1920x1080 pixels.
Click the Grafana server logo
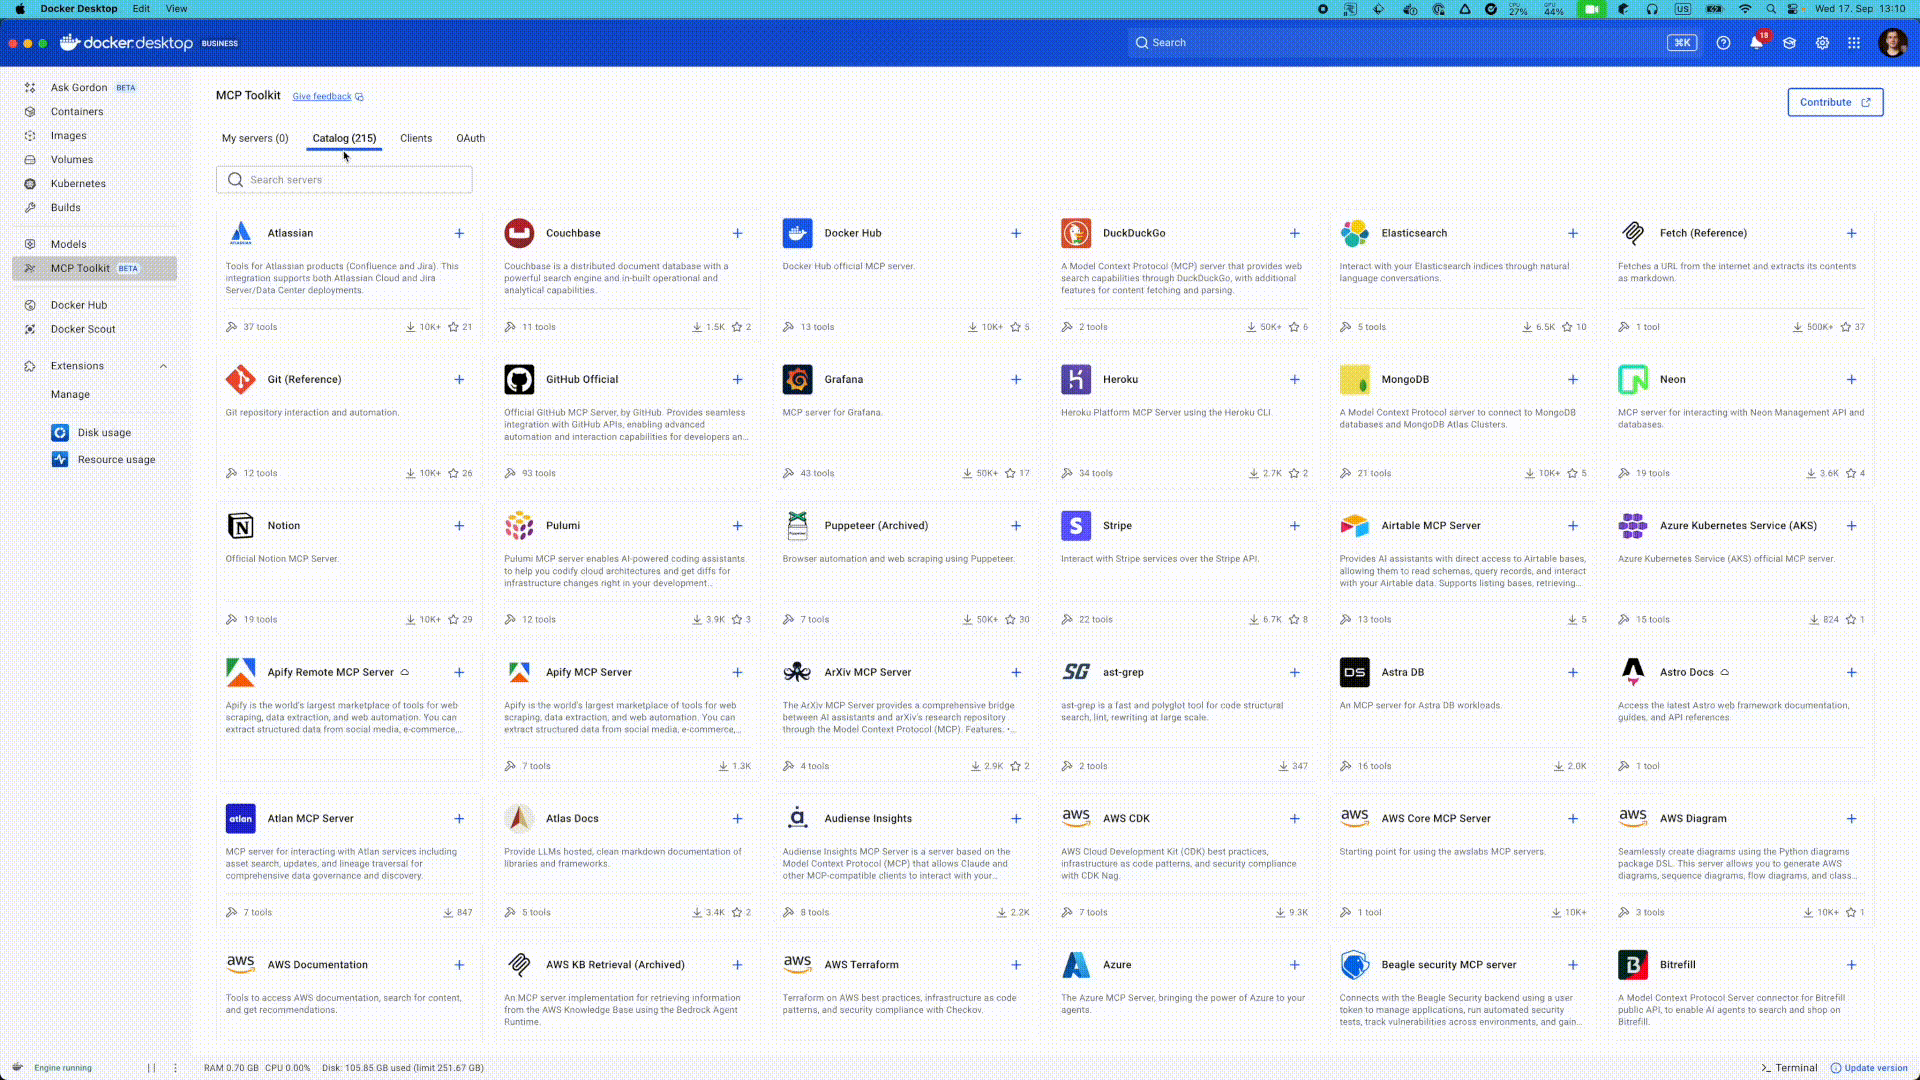pos(797,380)
